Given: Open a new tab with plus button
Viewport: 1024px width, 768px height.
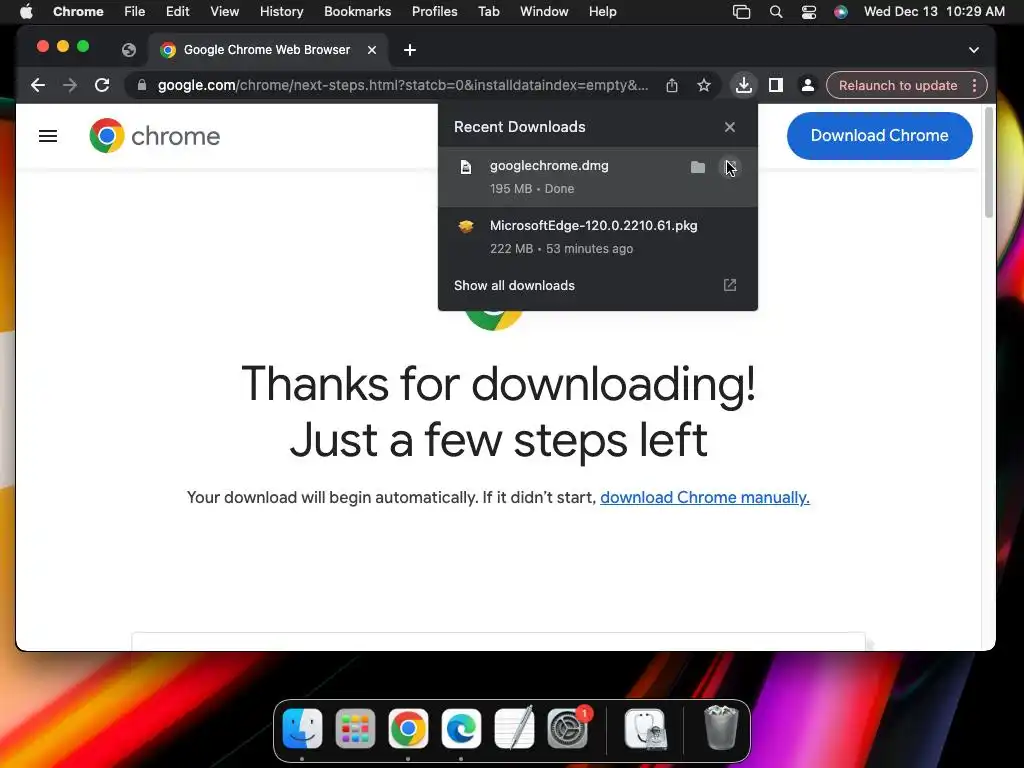Looking at the screenshot, I should [409, 50].
